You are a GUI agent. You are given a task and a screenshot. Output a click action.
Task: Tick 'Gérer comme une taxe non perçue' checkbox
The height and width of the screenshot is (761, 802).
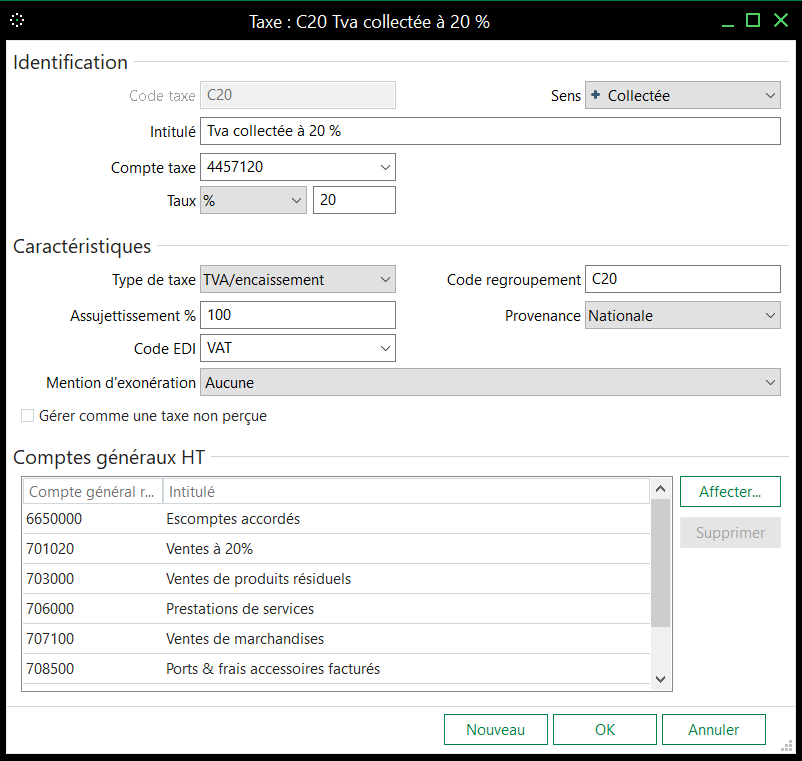click(x=28, y=416)
